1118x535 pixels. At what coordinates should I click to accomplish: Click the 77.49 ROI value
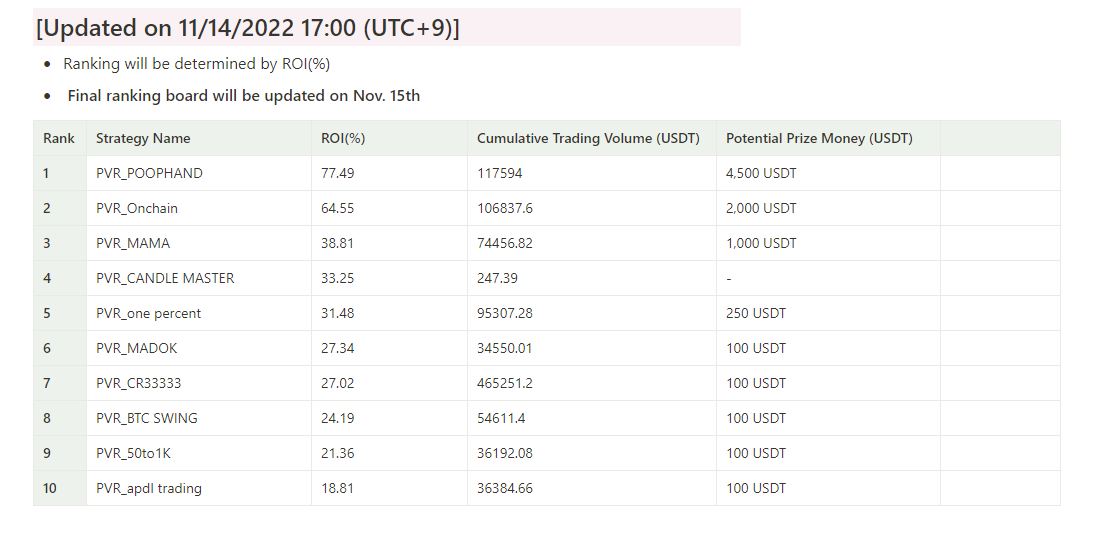337,173
